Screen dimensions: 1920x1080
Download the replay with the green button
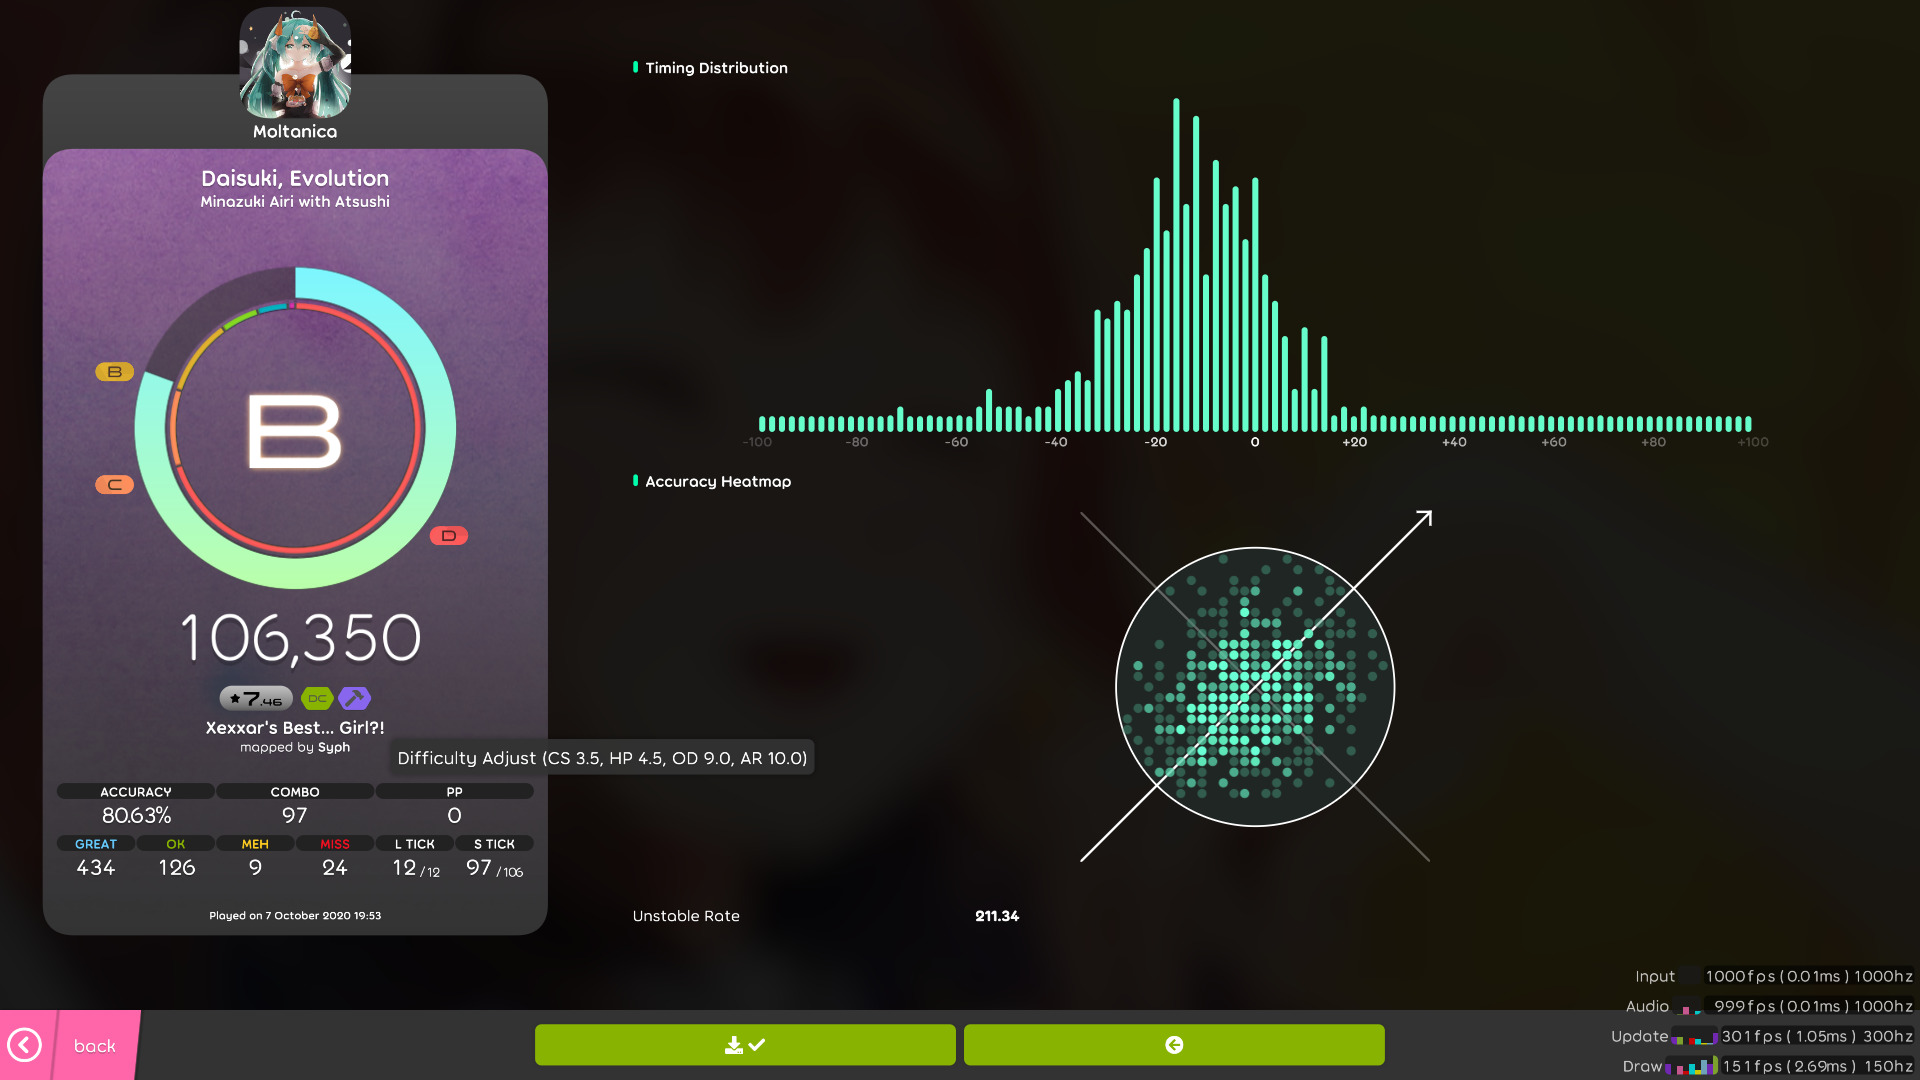(x=745, y=1045)
